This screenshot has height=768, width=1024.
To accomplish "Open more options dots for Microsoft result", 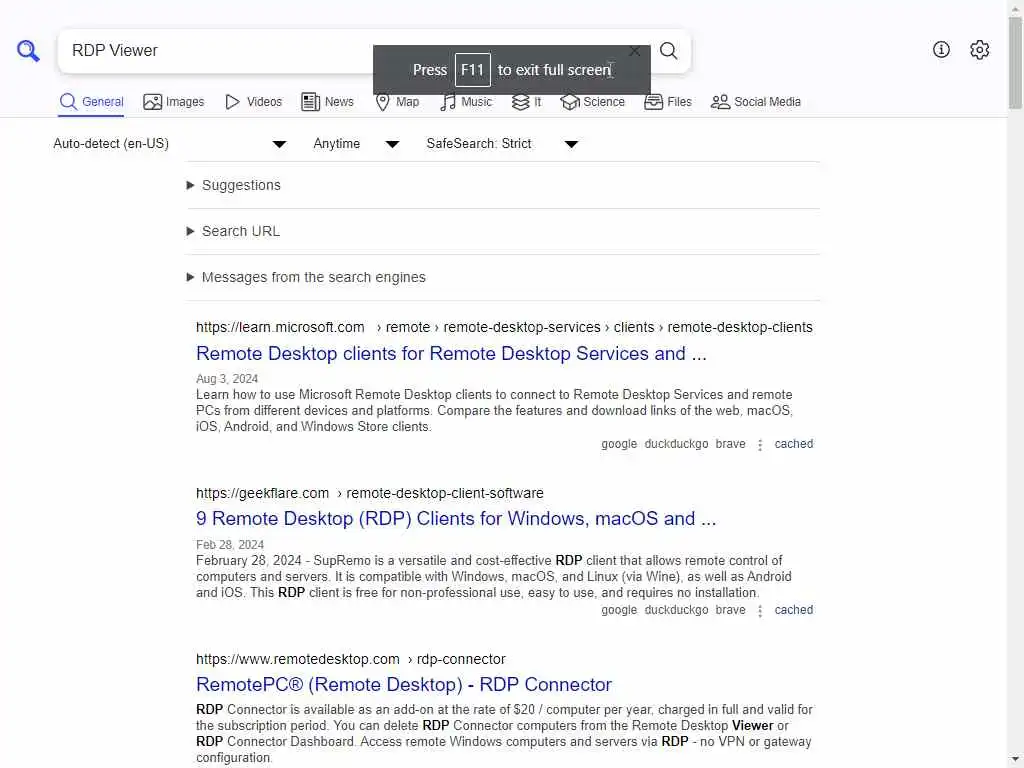I will (x=760, y=445).
